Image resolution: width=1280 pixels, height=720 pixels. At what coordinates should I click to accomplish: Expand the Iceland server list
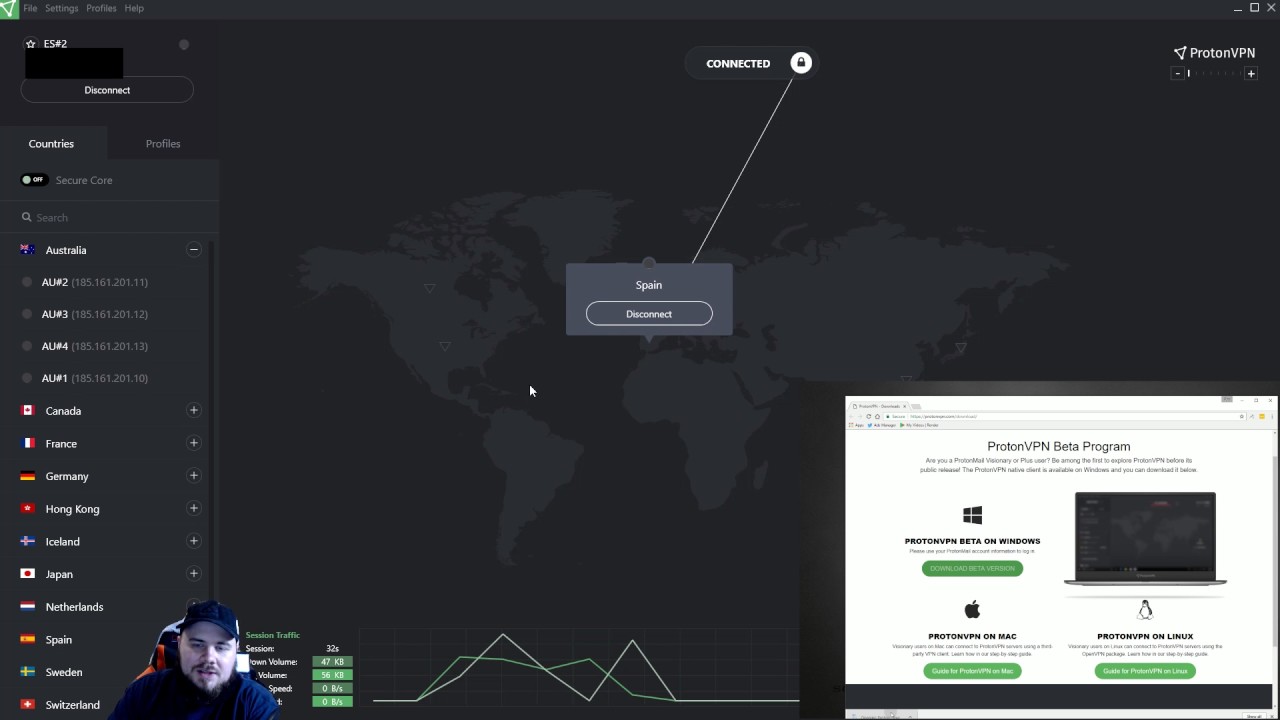click(x=194, y=541)
